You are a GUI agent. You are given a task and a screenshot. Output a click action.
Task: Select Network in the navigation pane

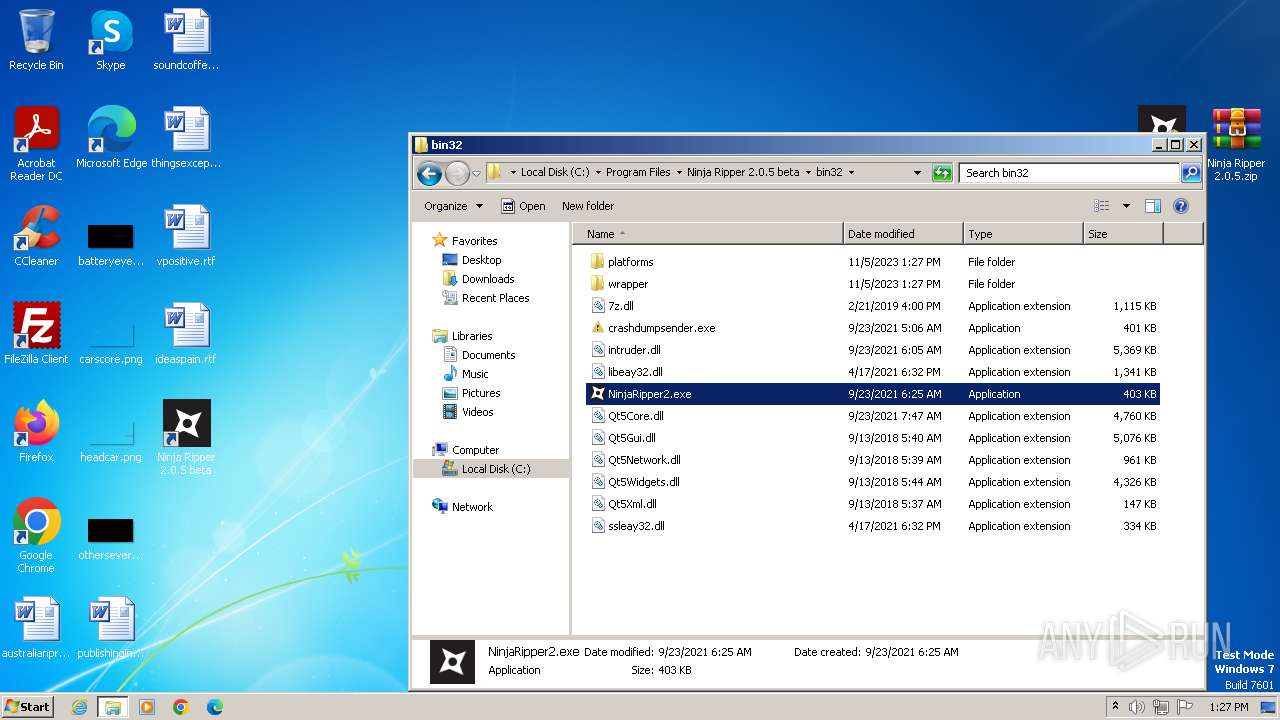pyautogui.click(x=472, y=507)
